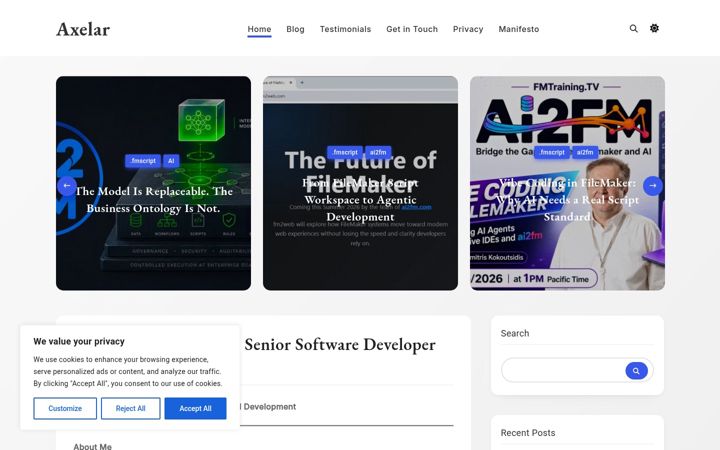This screenshot has width=720, height=450.
Task: Navigate to Get in Touch
Action: coord(412,29)
